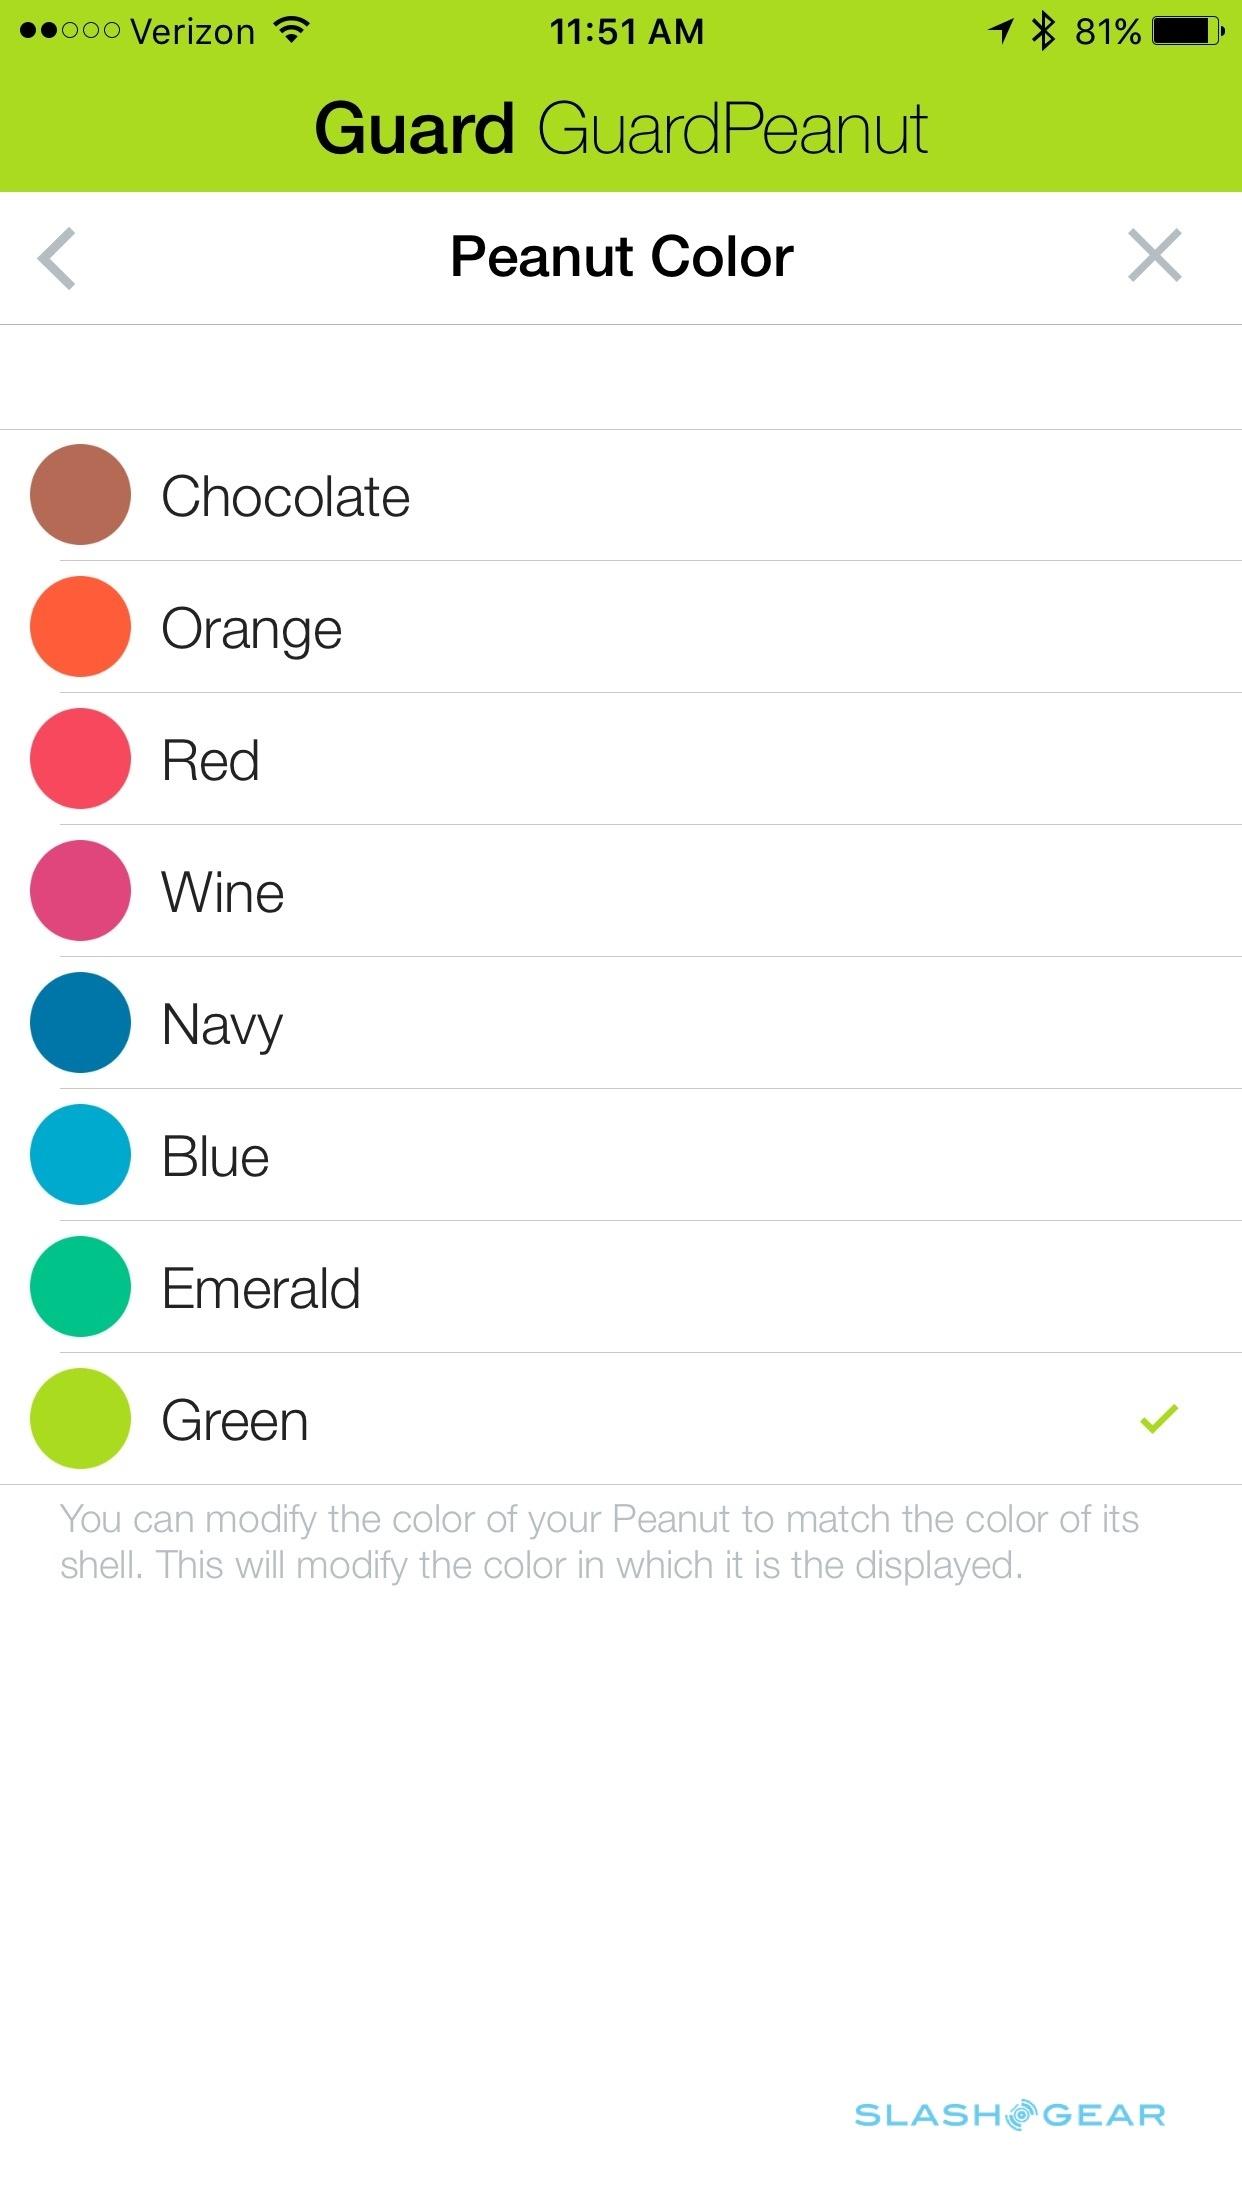This screenshot has width=1242, height=2208.
Task: Tap the battery indicator in status bar
Action: tap(1187, 32)
